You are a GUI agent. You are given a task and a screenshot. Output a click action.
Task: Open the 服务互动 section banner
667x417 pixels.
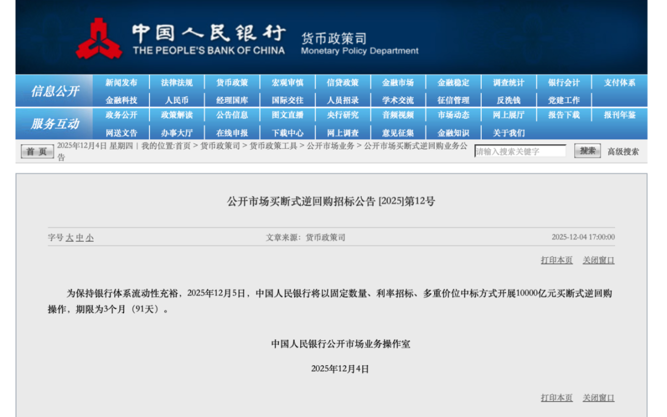pos(55,124)
